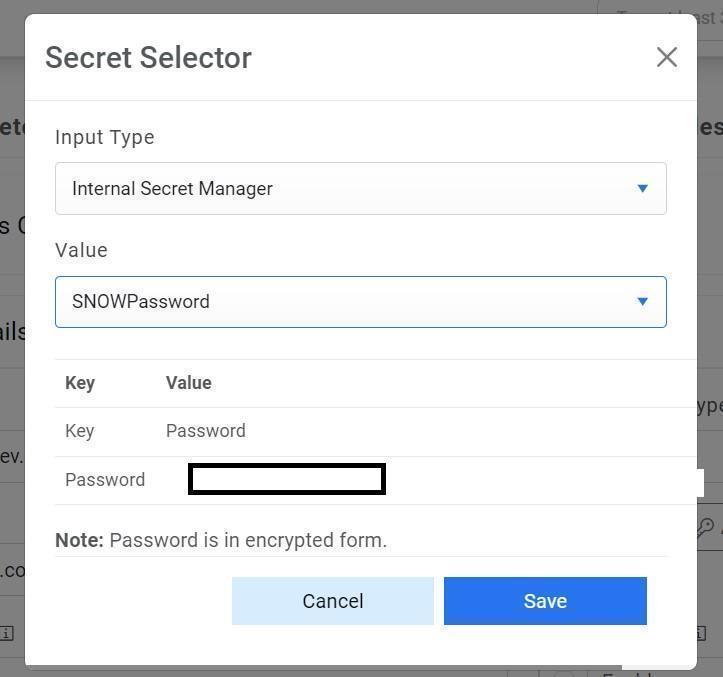
Task: Close the Secret Selector dialog
Action: point(667,57)
